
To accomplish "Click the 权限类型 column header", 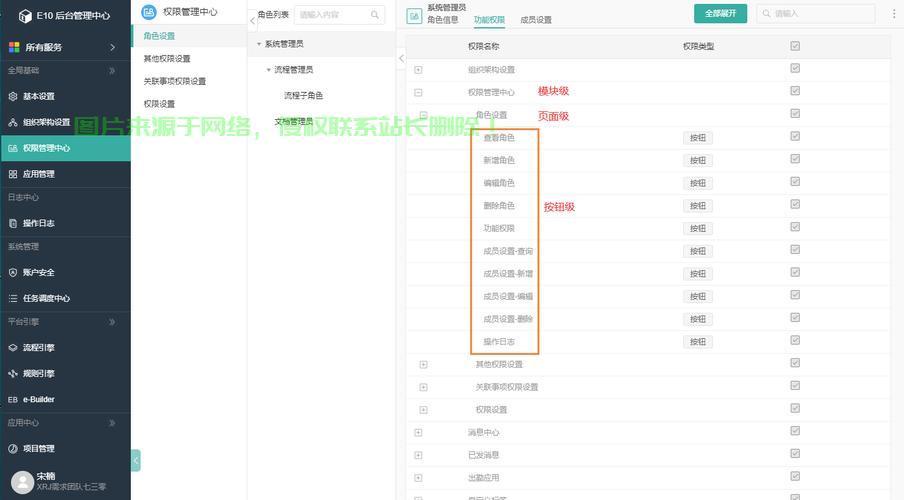I will [x=698, y=46].
